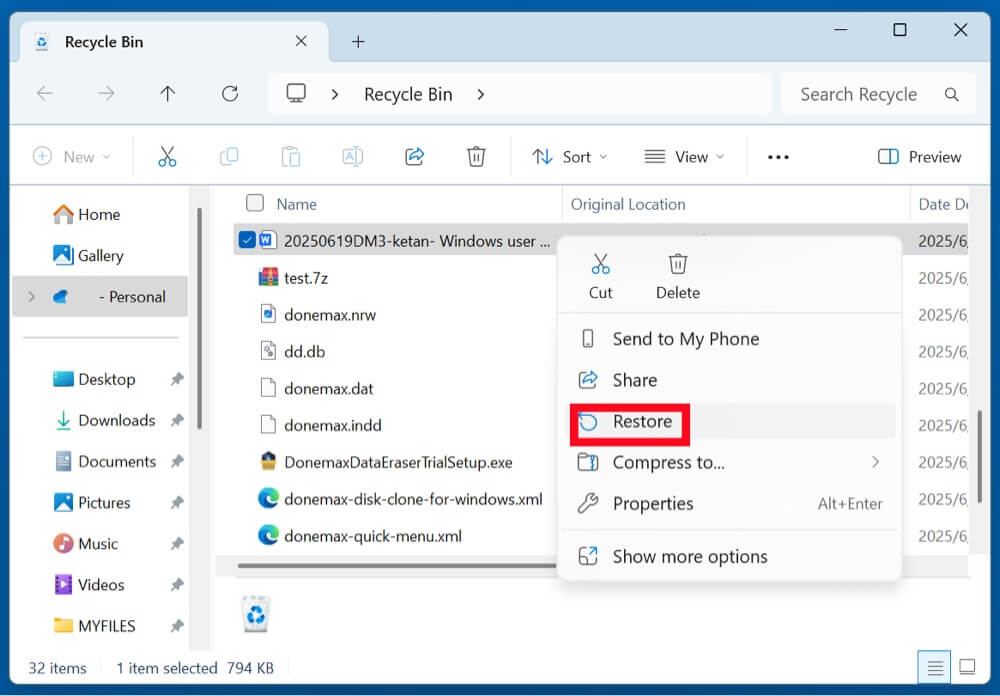Open Show more options entry
1000x696 pixels.
690,557
